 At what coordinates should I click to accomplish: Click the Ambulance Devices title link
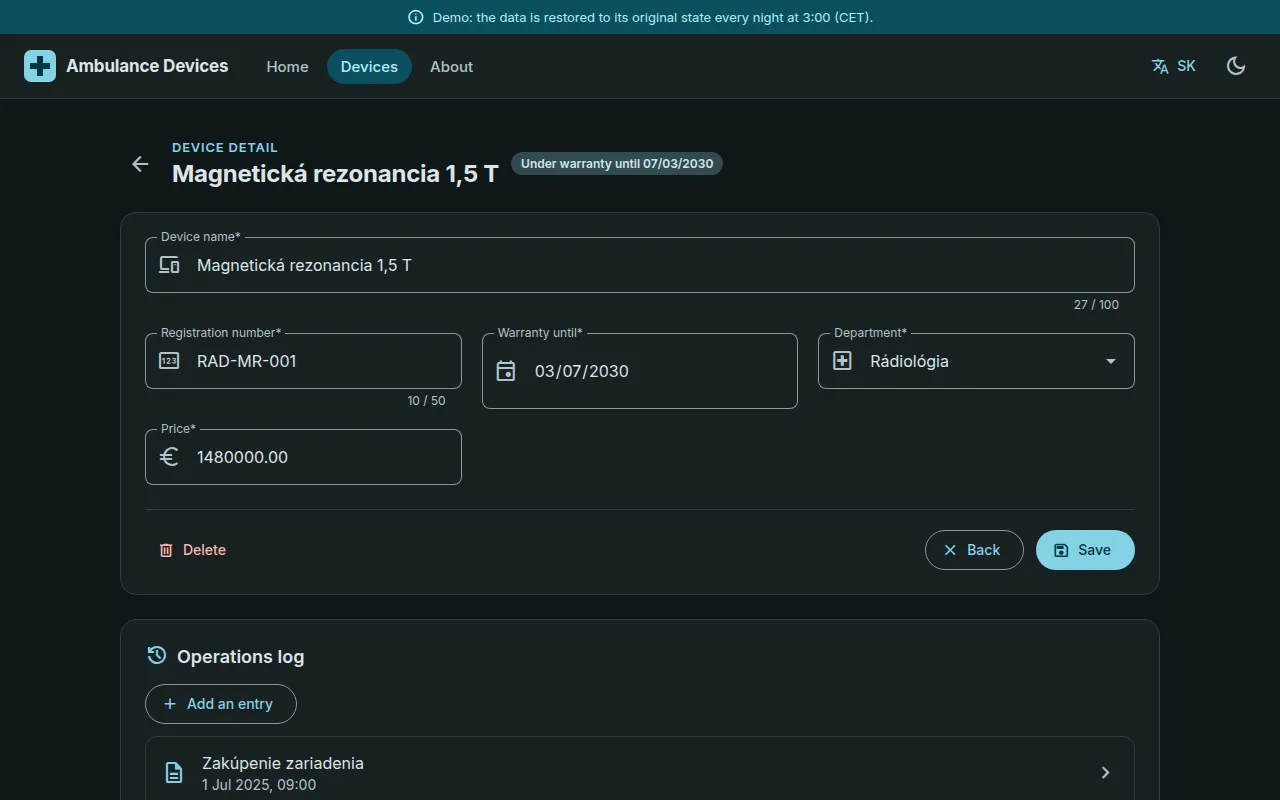(147, 66)
